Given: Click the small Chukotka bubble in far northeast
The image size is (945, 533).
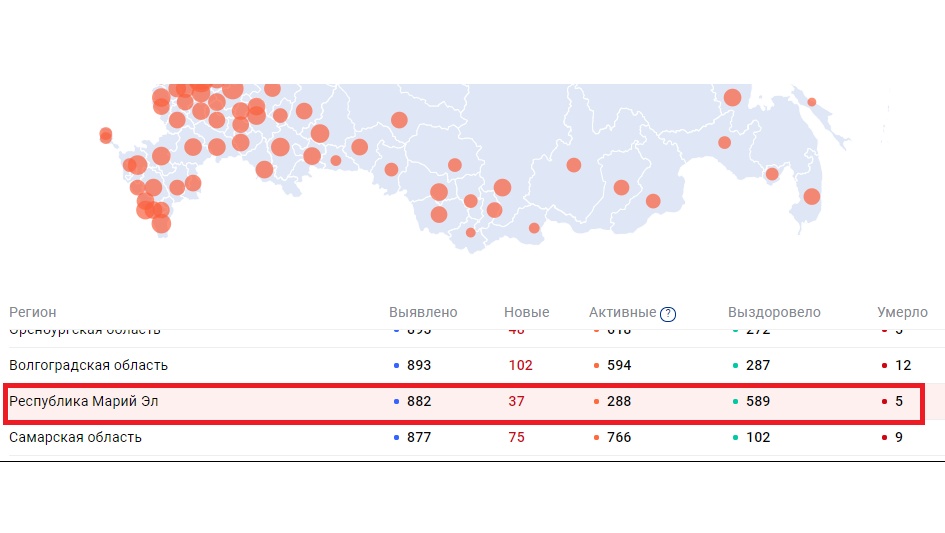Looking at the screenshot, I should click(x=812, y=102).
